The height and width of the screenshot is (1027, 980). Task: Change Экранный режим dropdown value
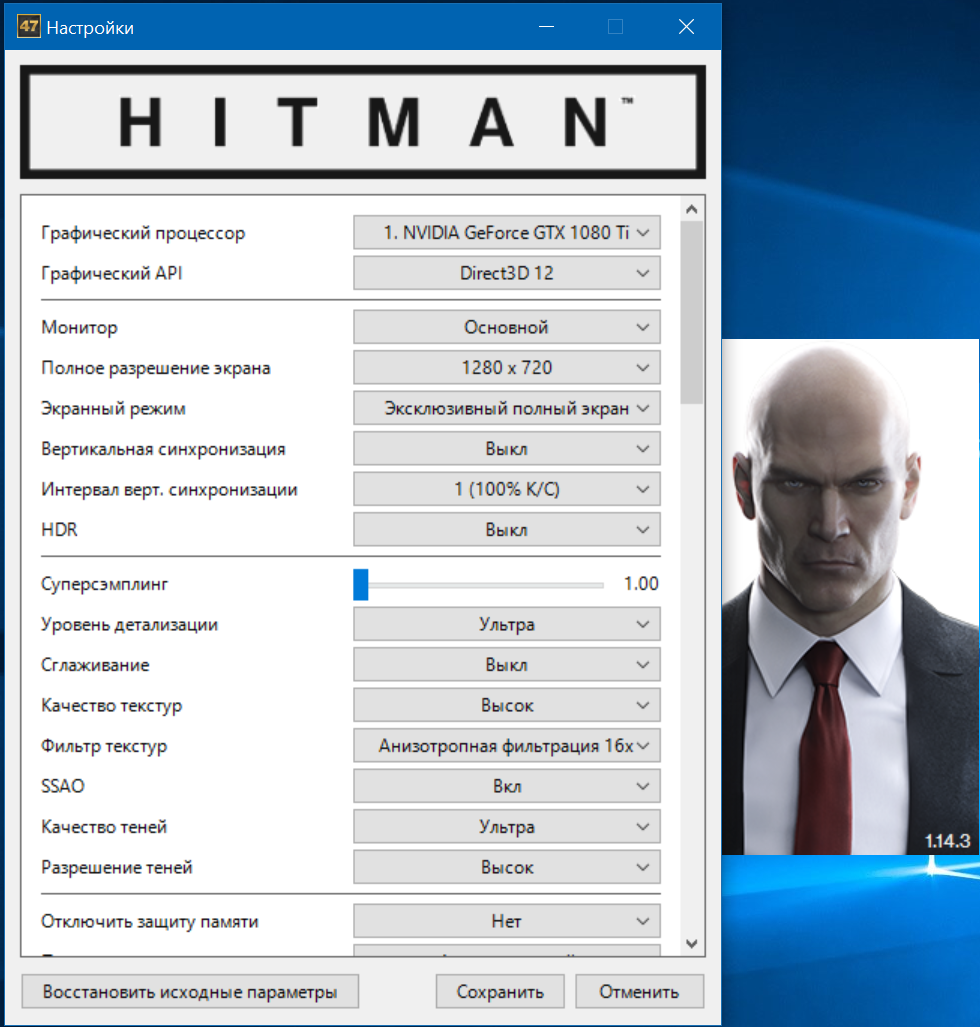point(506,408)
